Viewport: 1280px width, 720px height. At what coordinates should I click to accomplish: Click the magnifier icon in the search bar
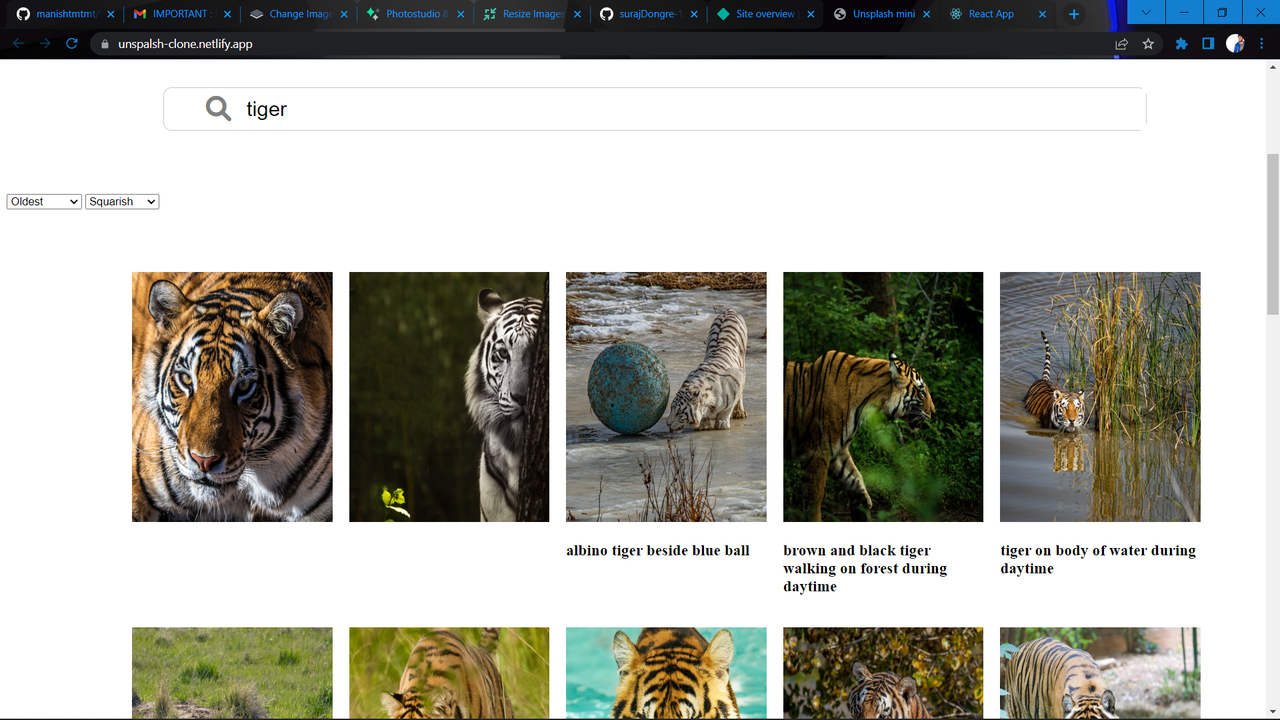coord(217,108)
